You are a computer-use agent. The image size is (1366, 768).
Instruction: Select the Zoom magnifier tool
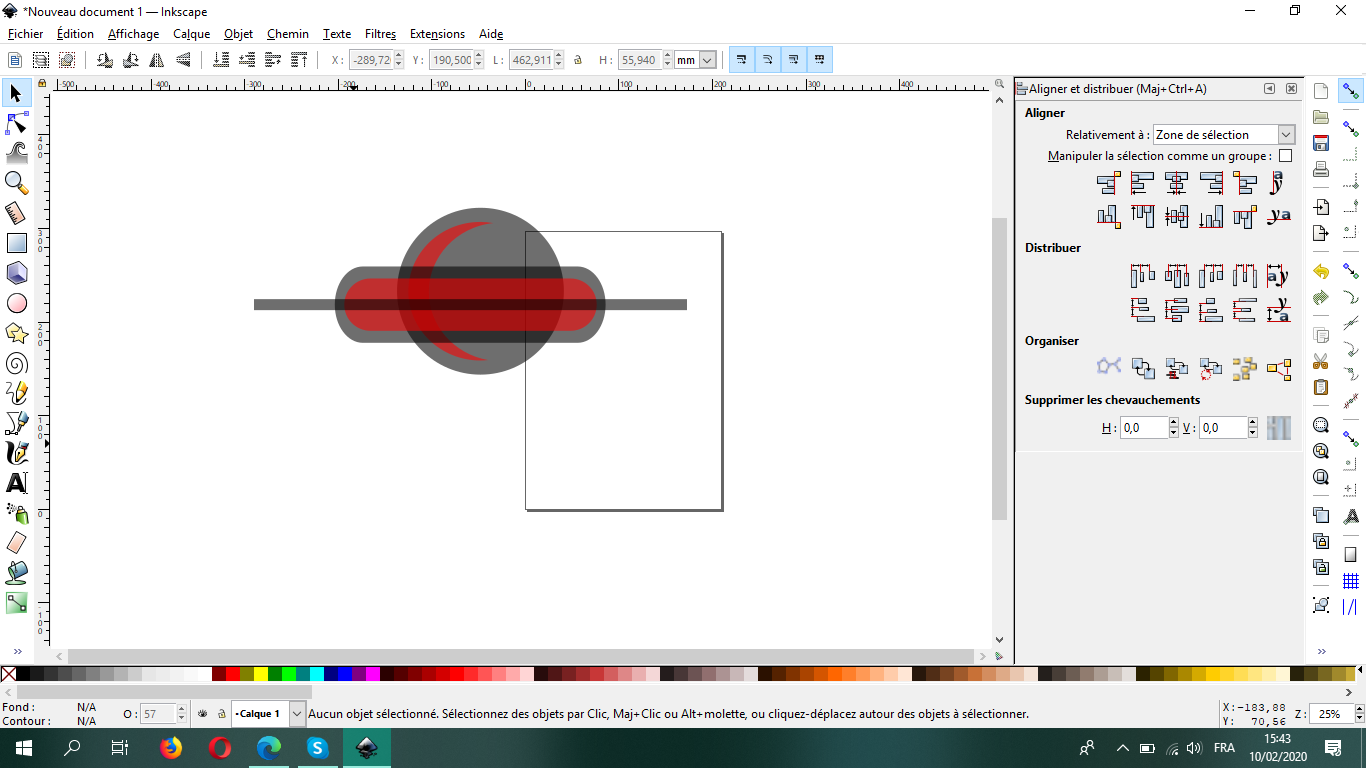(x=16, y=182)
